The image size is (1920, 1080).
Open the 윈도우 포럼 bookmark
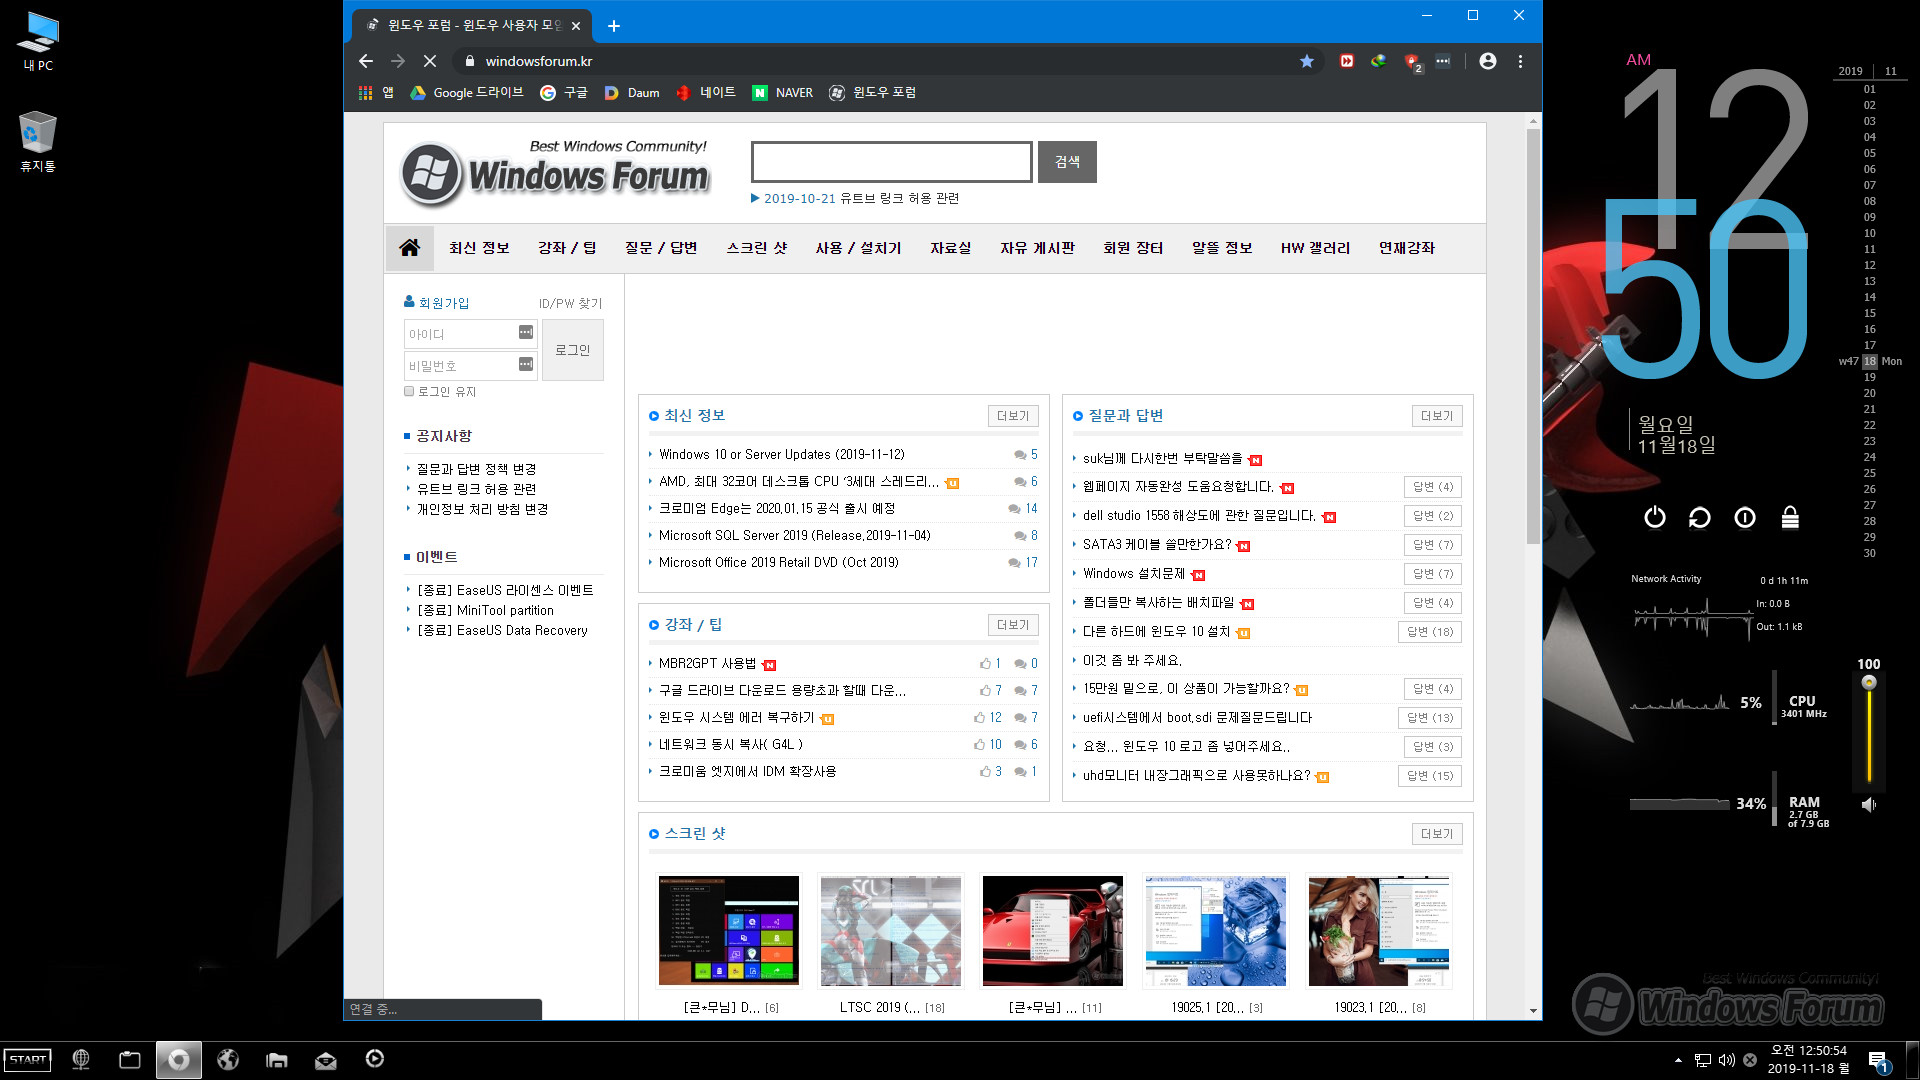tap(873, 92)
